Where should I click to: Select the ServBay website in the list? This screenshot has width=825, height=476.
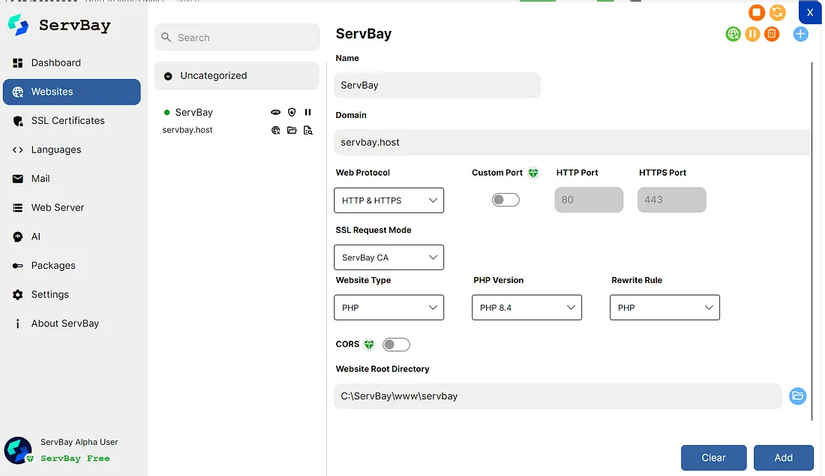click(x=194, y=112)
